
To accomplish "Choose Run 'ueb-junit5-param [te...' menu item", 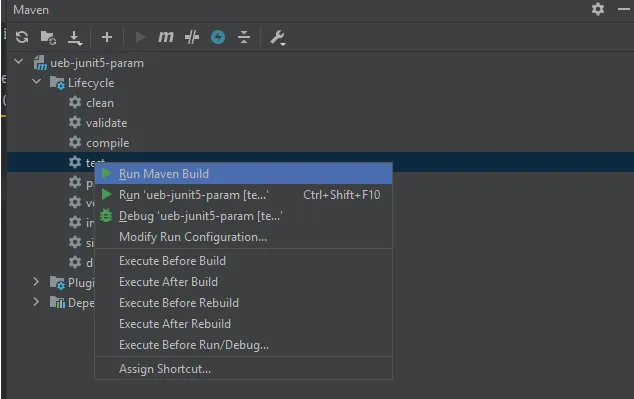I will 243,195.
